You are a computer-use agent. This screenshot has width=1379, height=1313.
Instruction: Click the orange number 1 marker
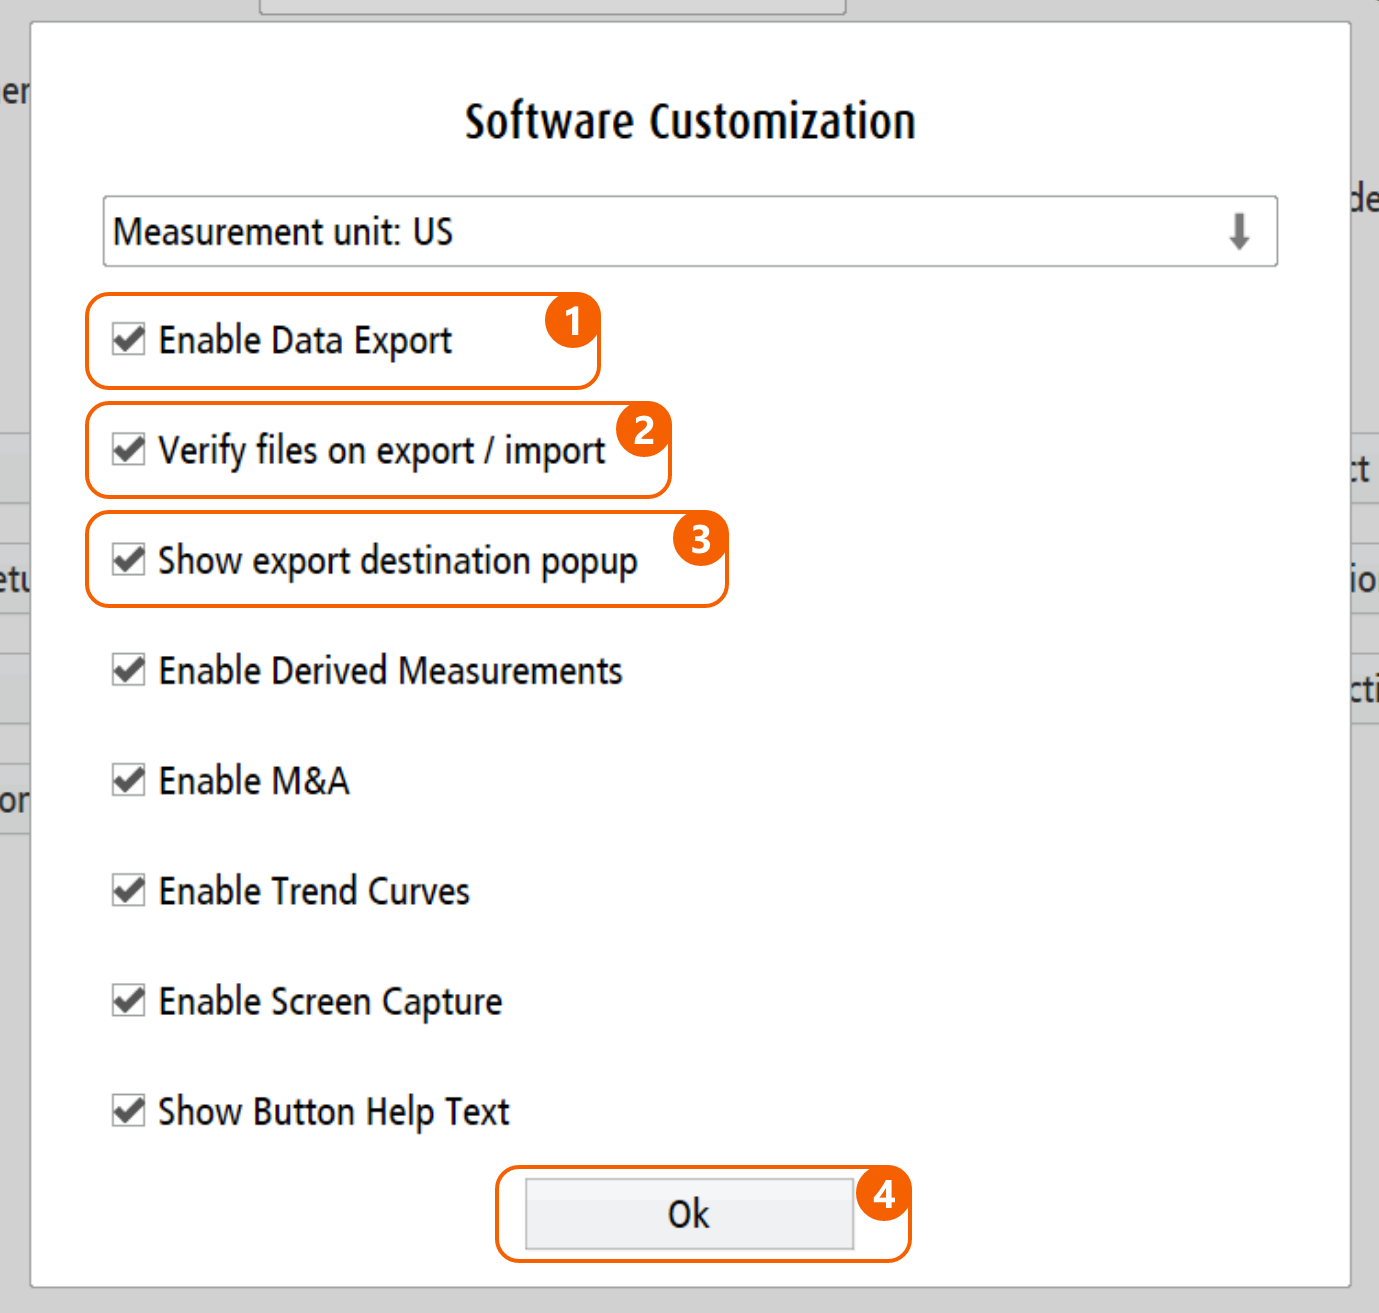click(x=572, y=321)
